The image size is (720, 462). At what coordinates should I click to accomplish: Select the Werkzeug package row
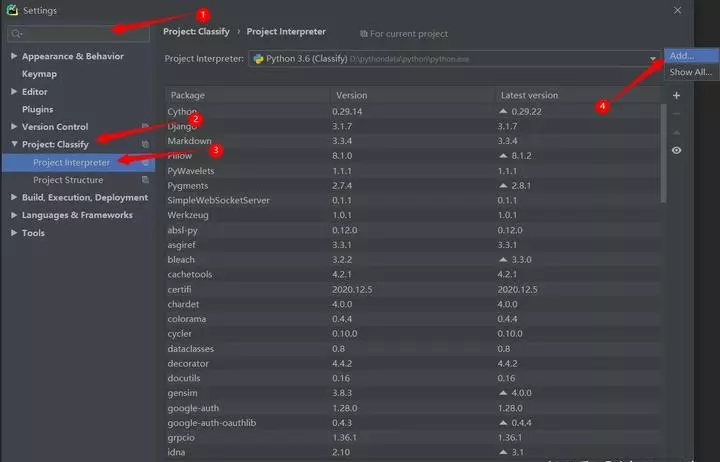[x=413, y=215]
